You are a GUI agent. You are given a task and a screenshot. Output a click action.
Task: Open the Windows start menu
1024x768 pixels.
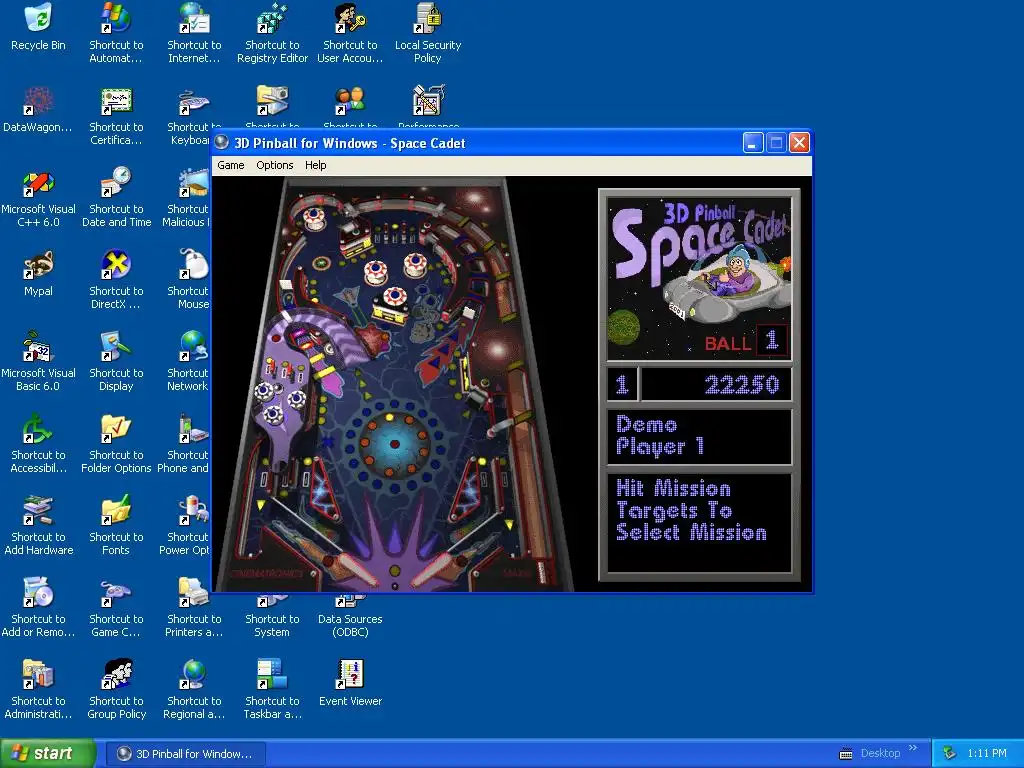click(47, 754)
